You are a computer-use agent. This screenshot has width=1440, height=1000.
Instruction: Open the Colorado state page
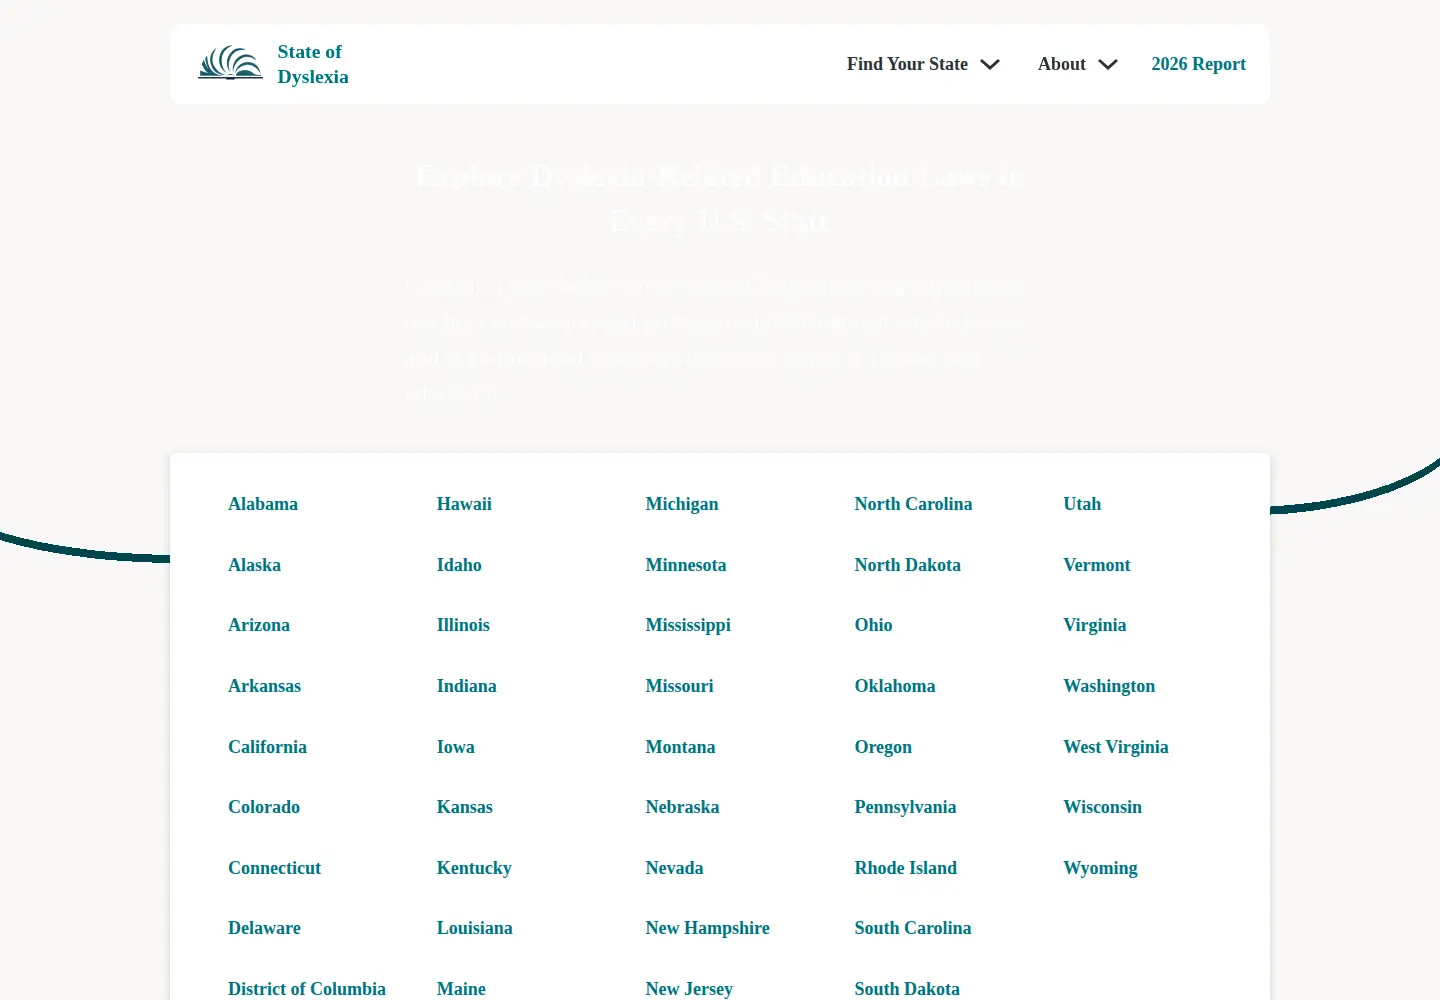(x=264, y=807)
